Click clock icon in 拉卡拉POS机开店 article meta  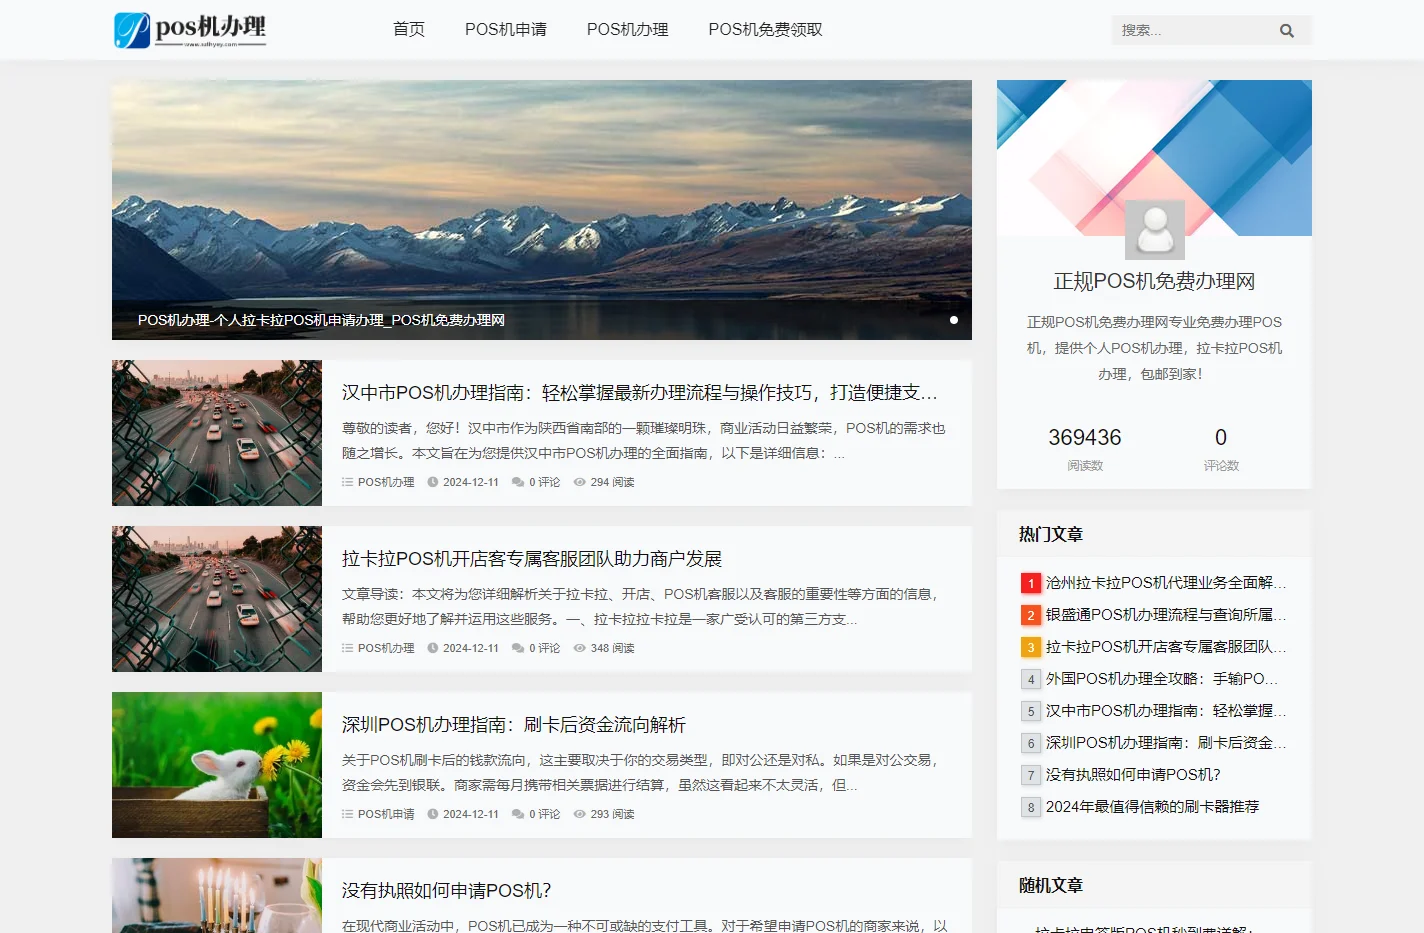433,648
